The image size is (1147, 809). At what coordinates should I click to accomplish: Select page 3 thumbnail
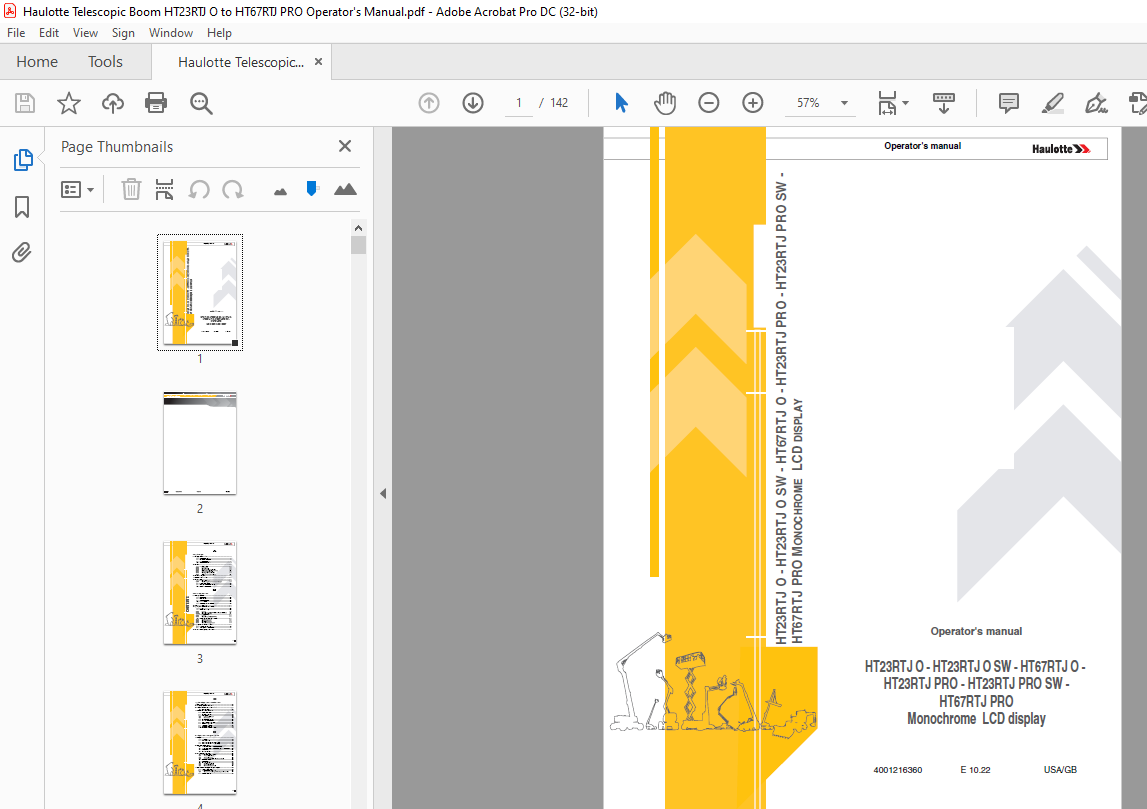pos(200,593)
